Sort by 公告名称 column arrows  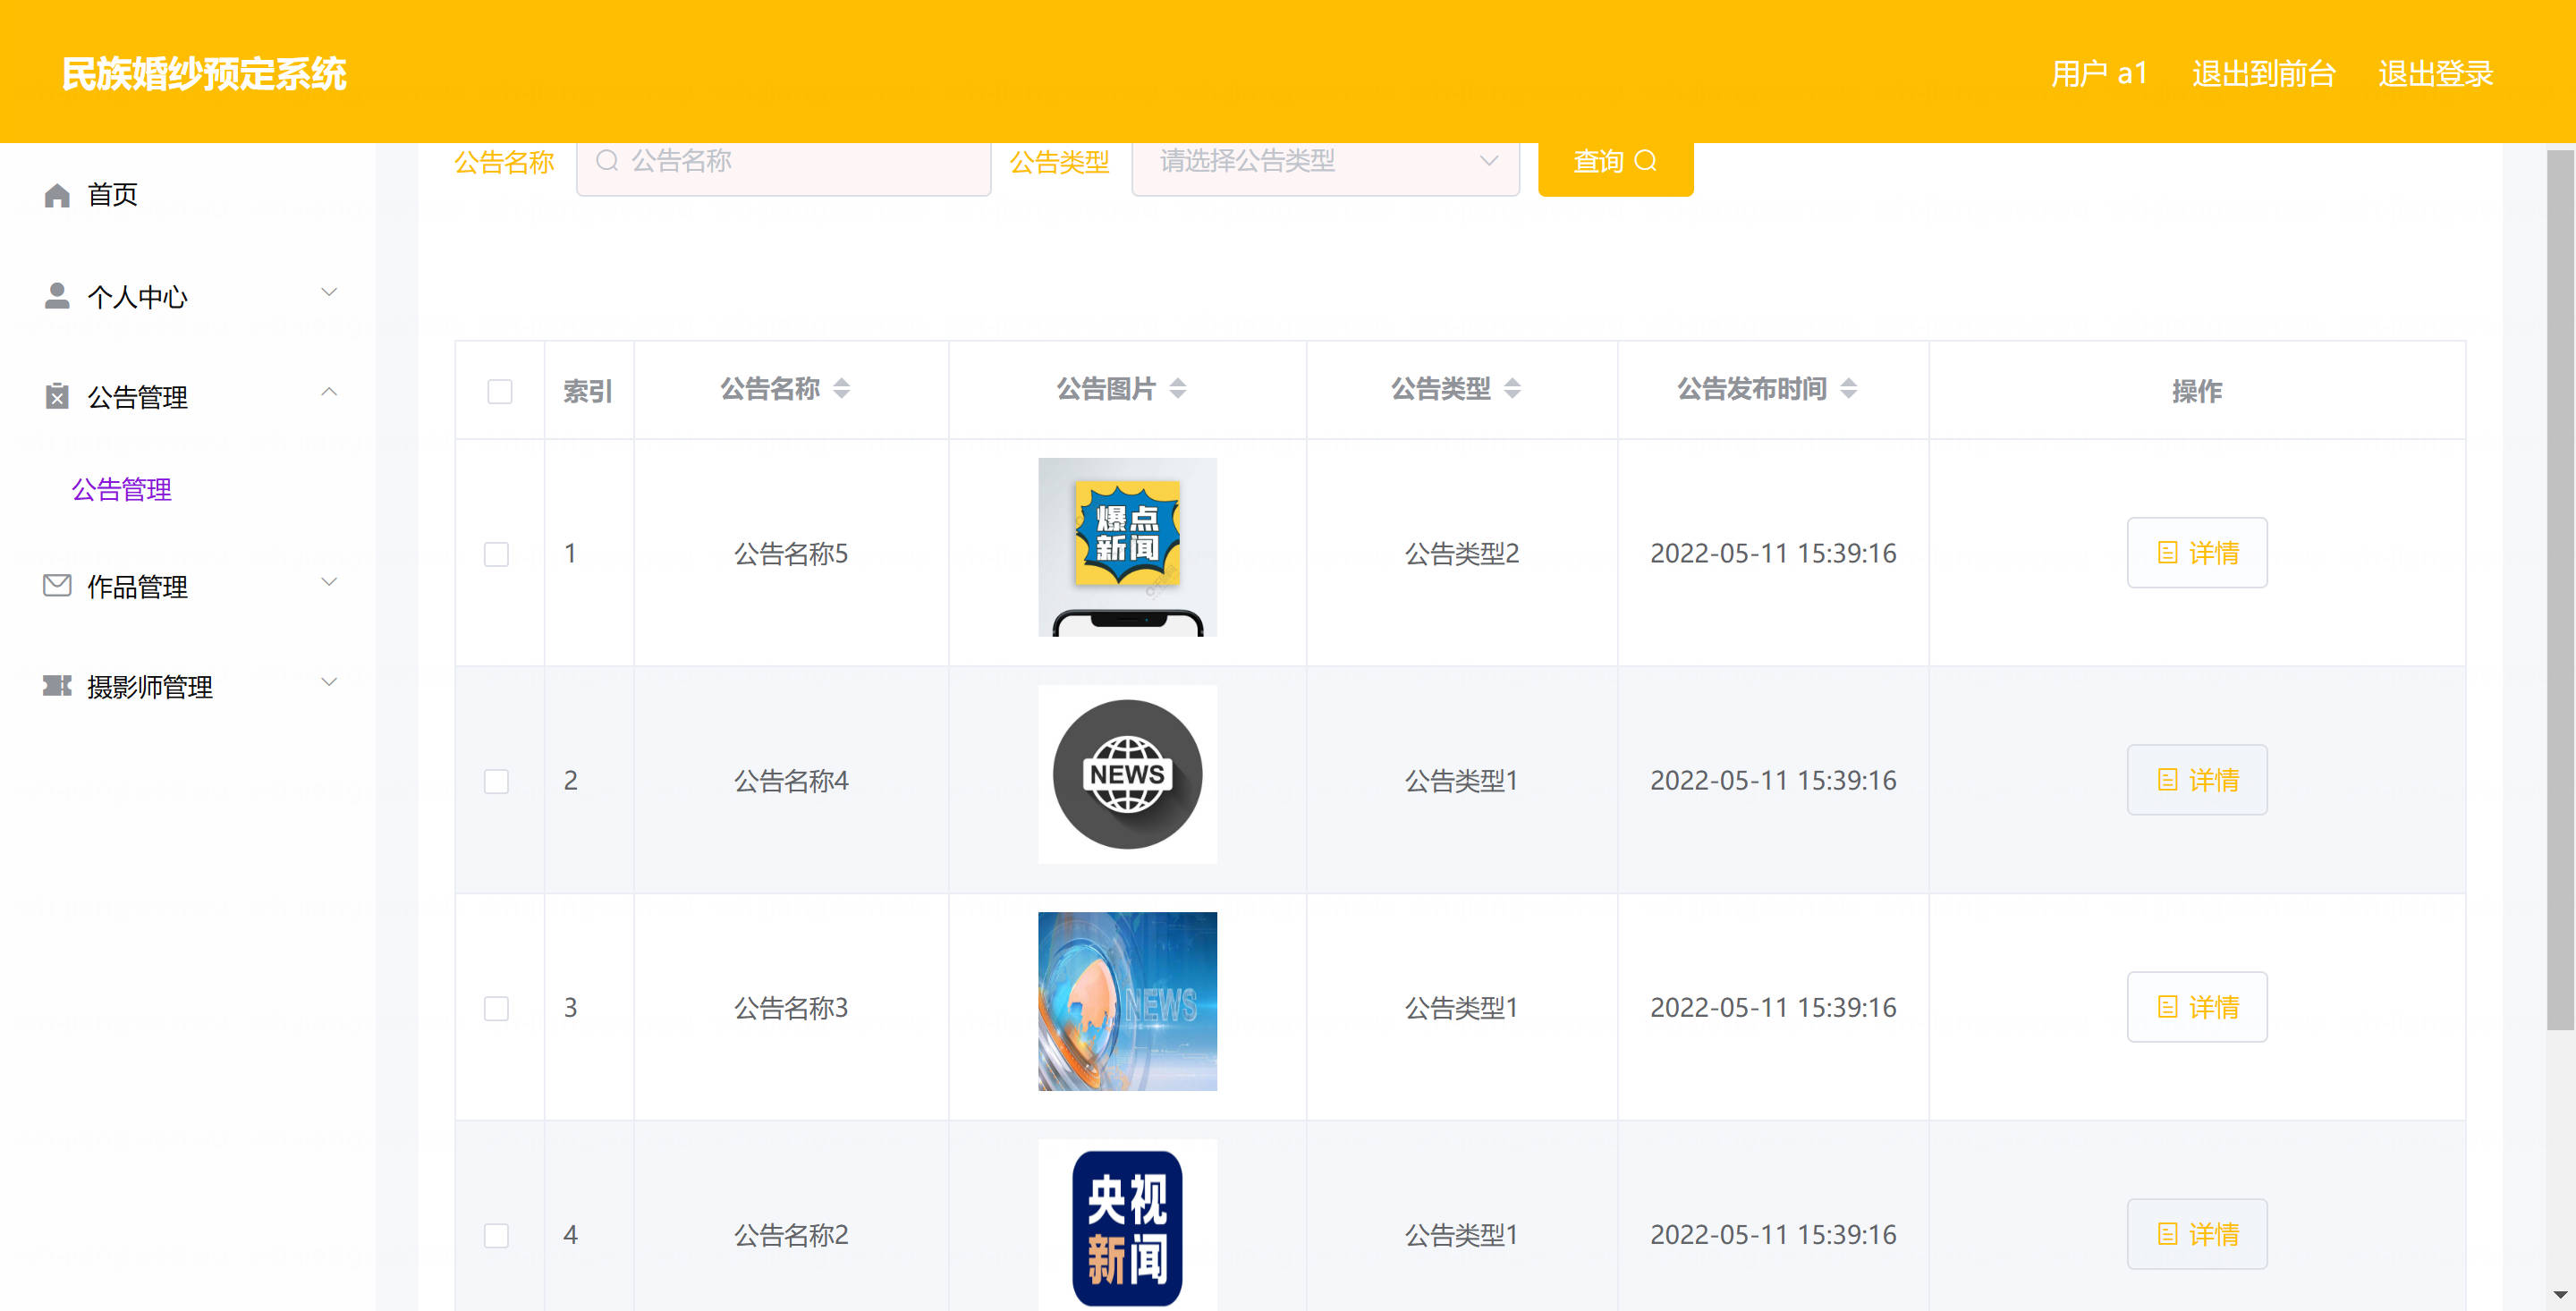[x=842, y=388]
